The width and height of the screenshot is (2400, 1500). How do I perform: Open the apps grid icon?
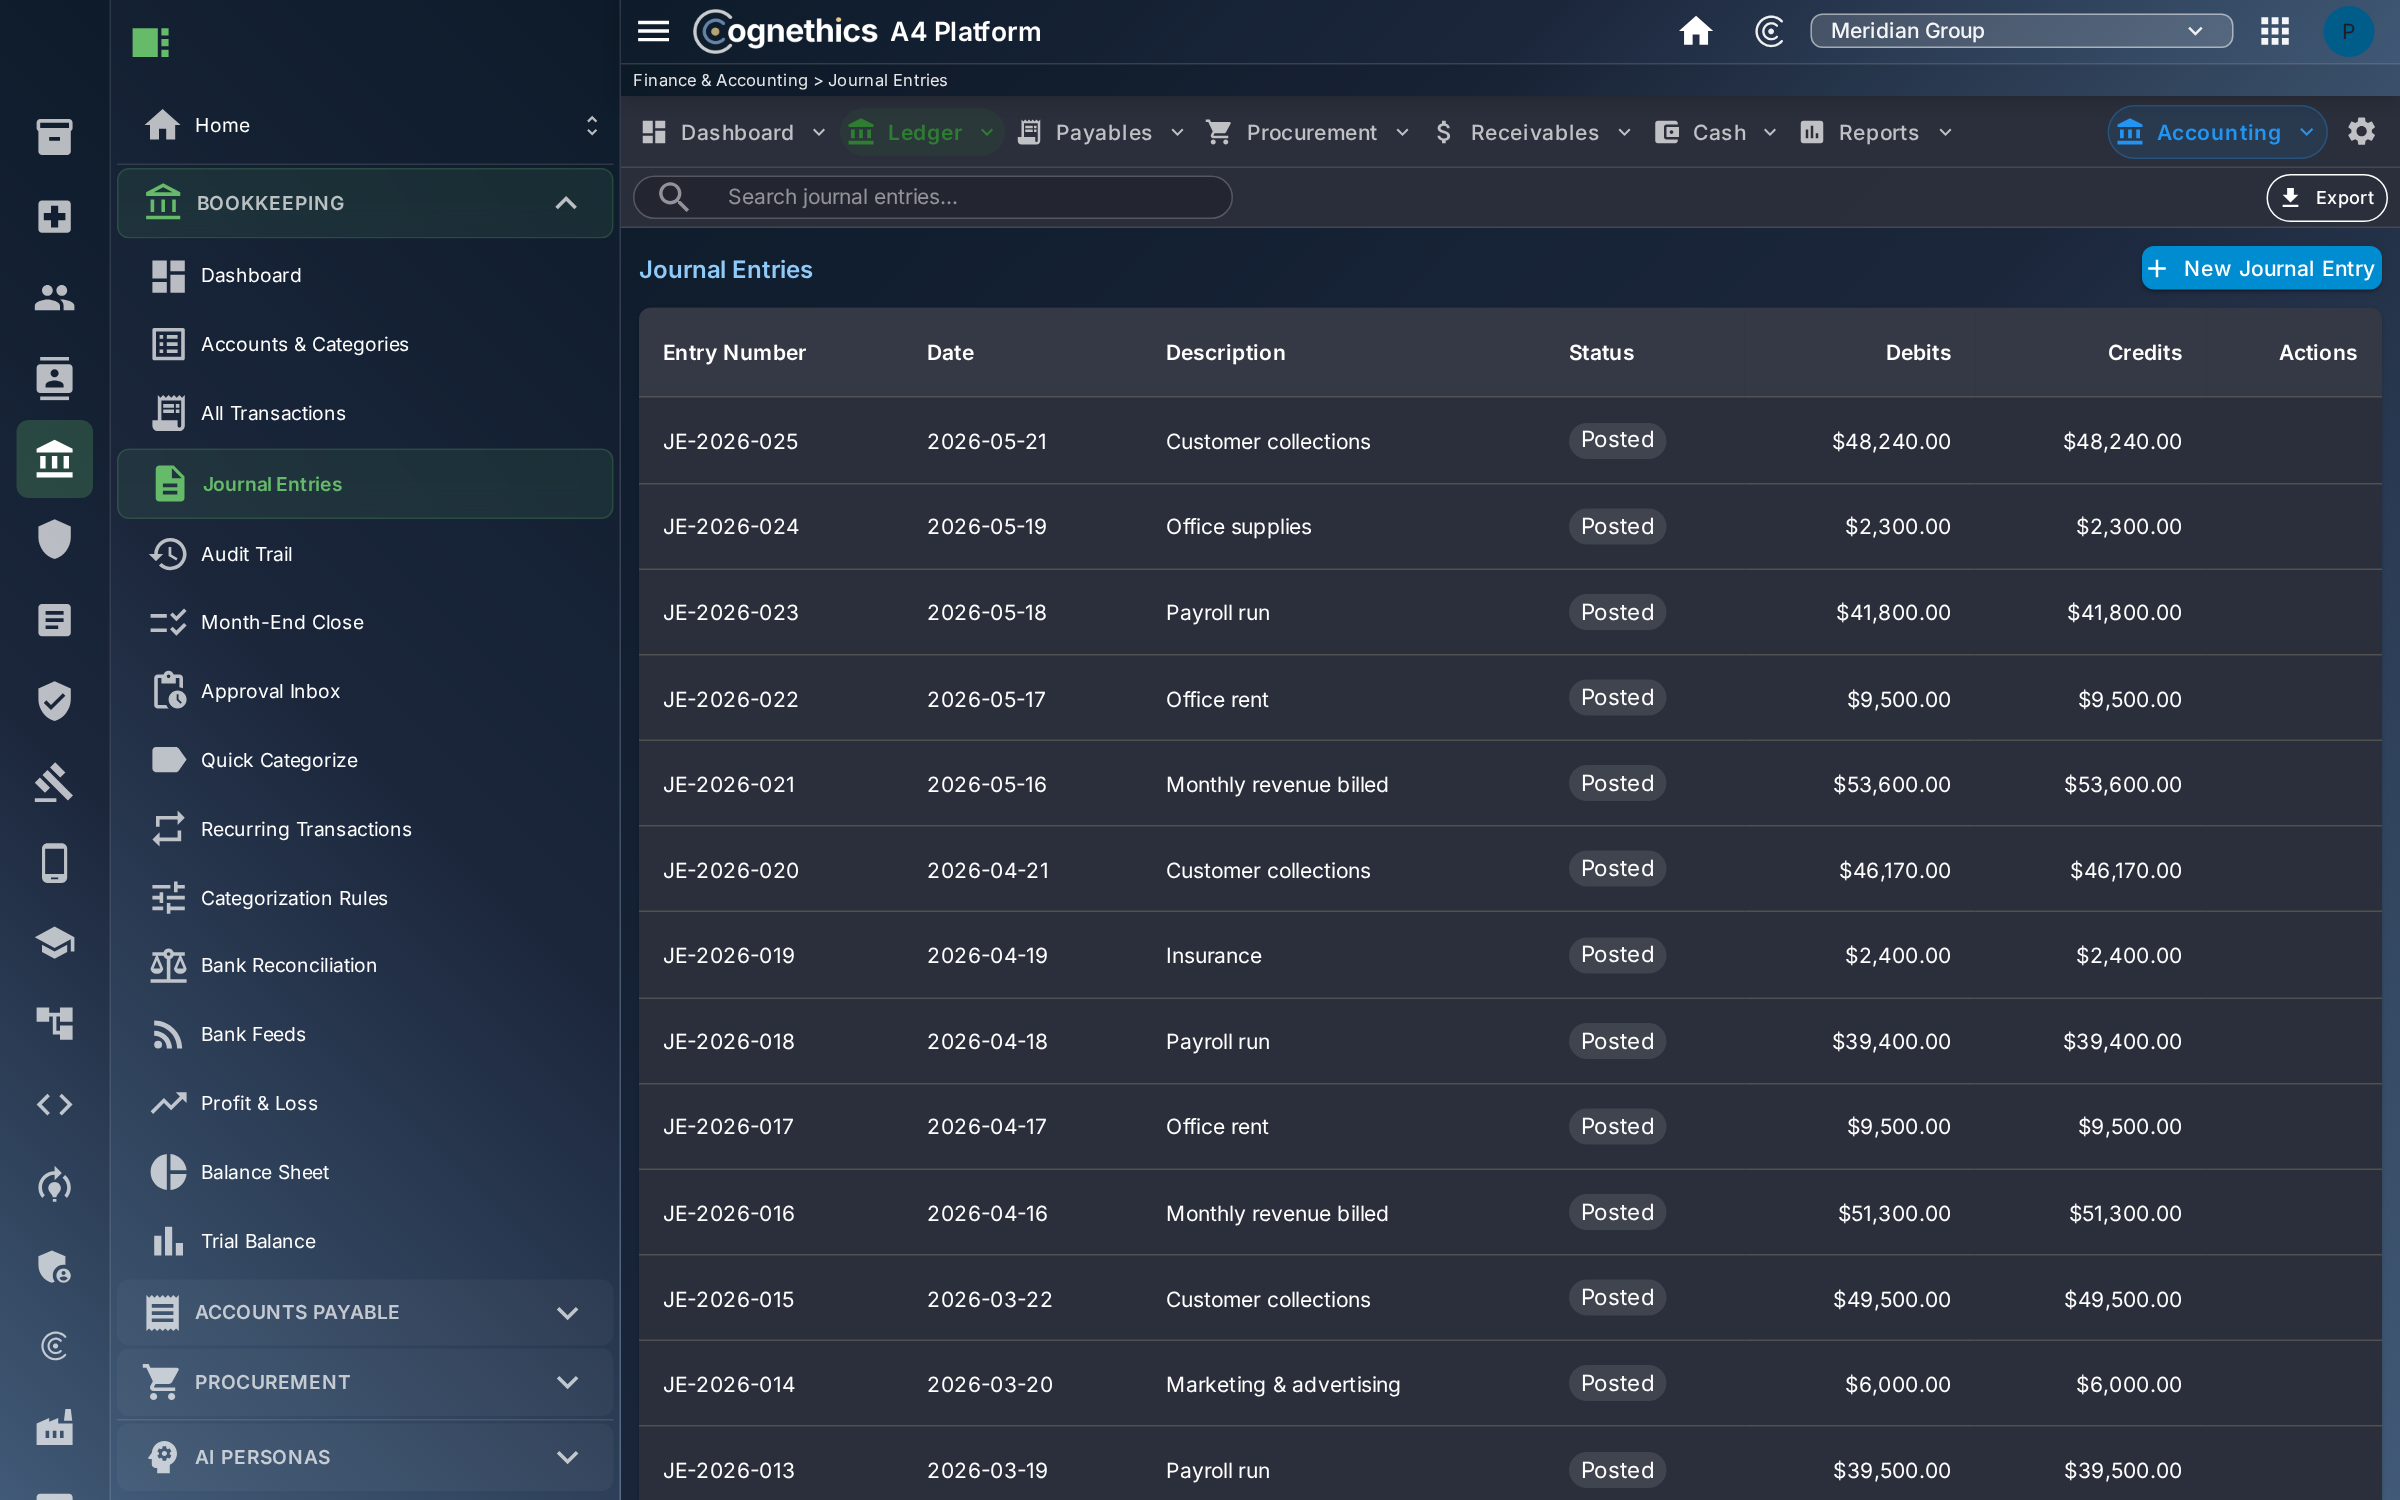2274,31
